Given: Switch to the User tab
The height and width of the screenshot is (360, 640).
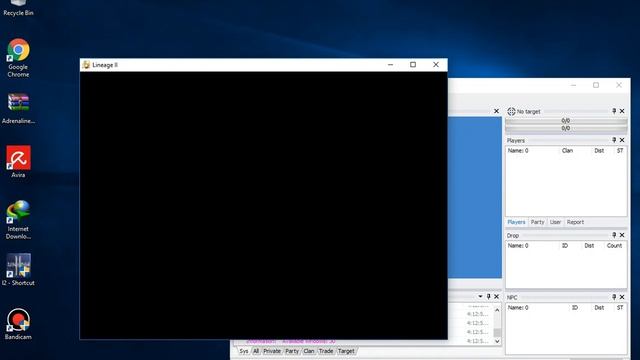Looking at the screenshot, I should [555, 222].
